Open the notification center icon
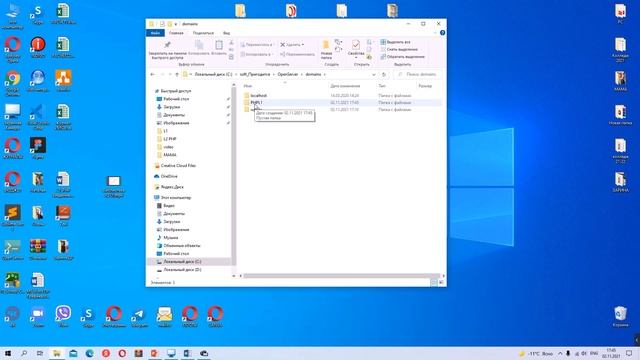 pos(629,353)
